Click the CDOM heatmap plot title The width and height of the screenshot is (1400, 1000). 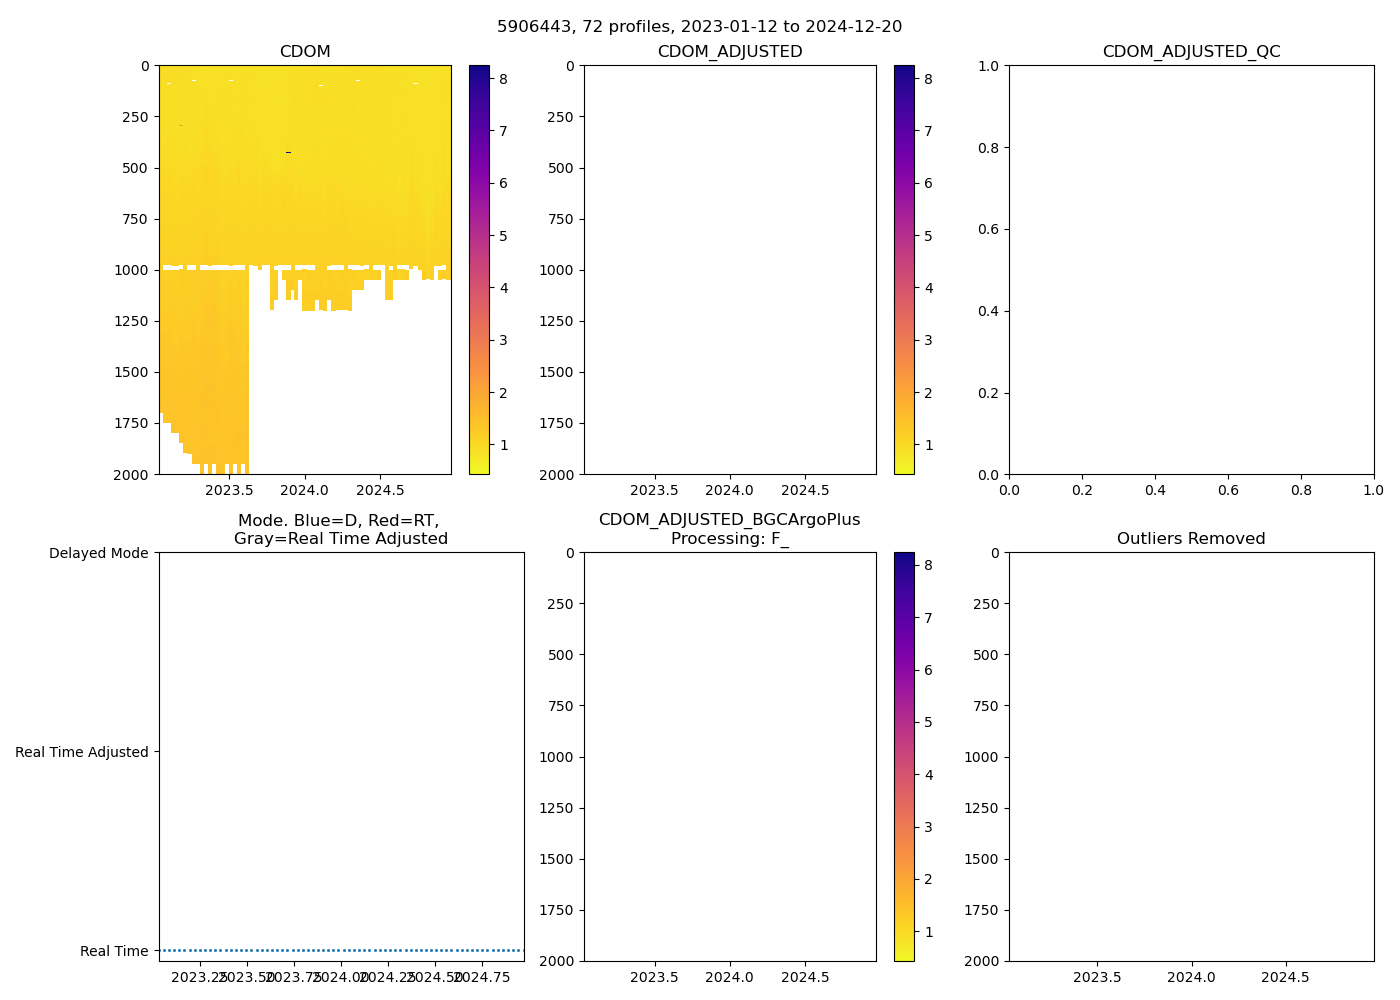coord(305,52)
